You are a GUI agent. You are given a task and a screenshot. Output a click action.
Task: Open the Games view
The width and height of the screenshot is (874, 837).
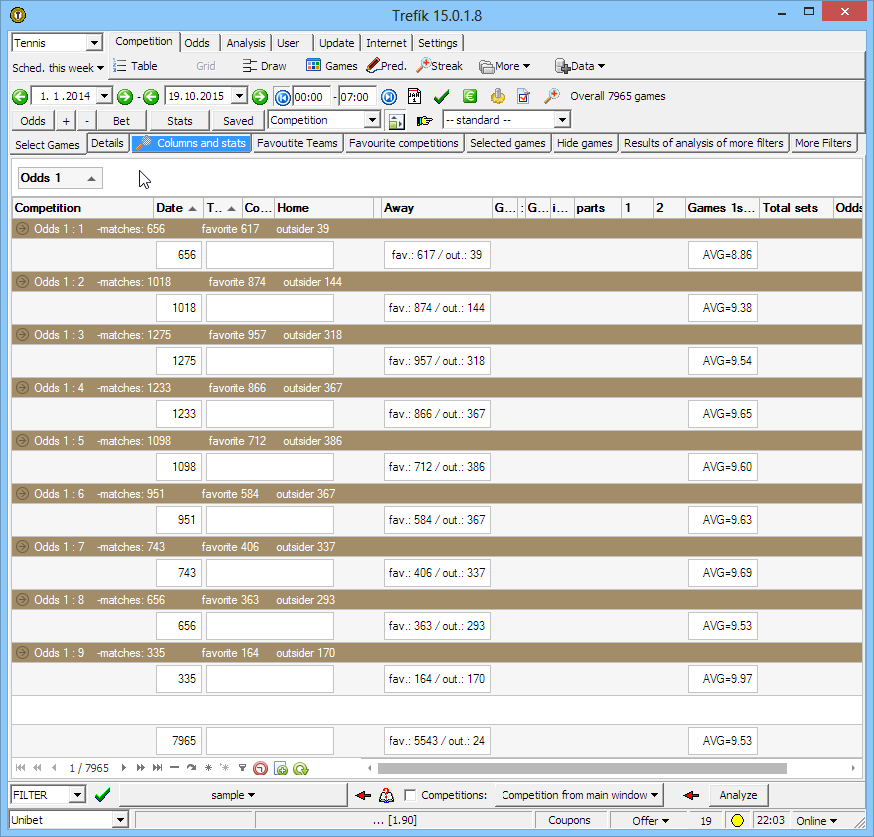click(x=331, y=66)
